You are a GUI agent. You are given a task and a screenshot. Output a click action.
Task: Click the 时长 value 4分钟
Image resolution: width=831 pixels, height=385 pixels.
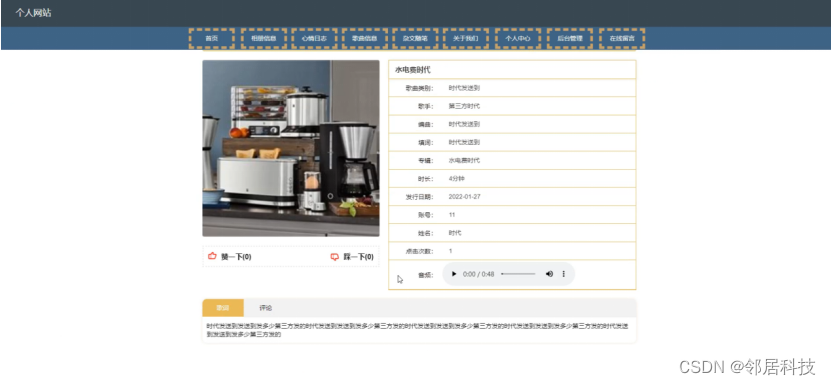coord(456,179)
